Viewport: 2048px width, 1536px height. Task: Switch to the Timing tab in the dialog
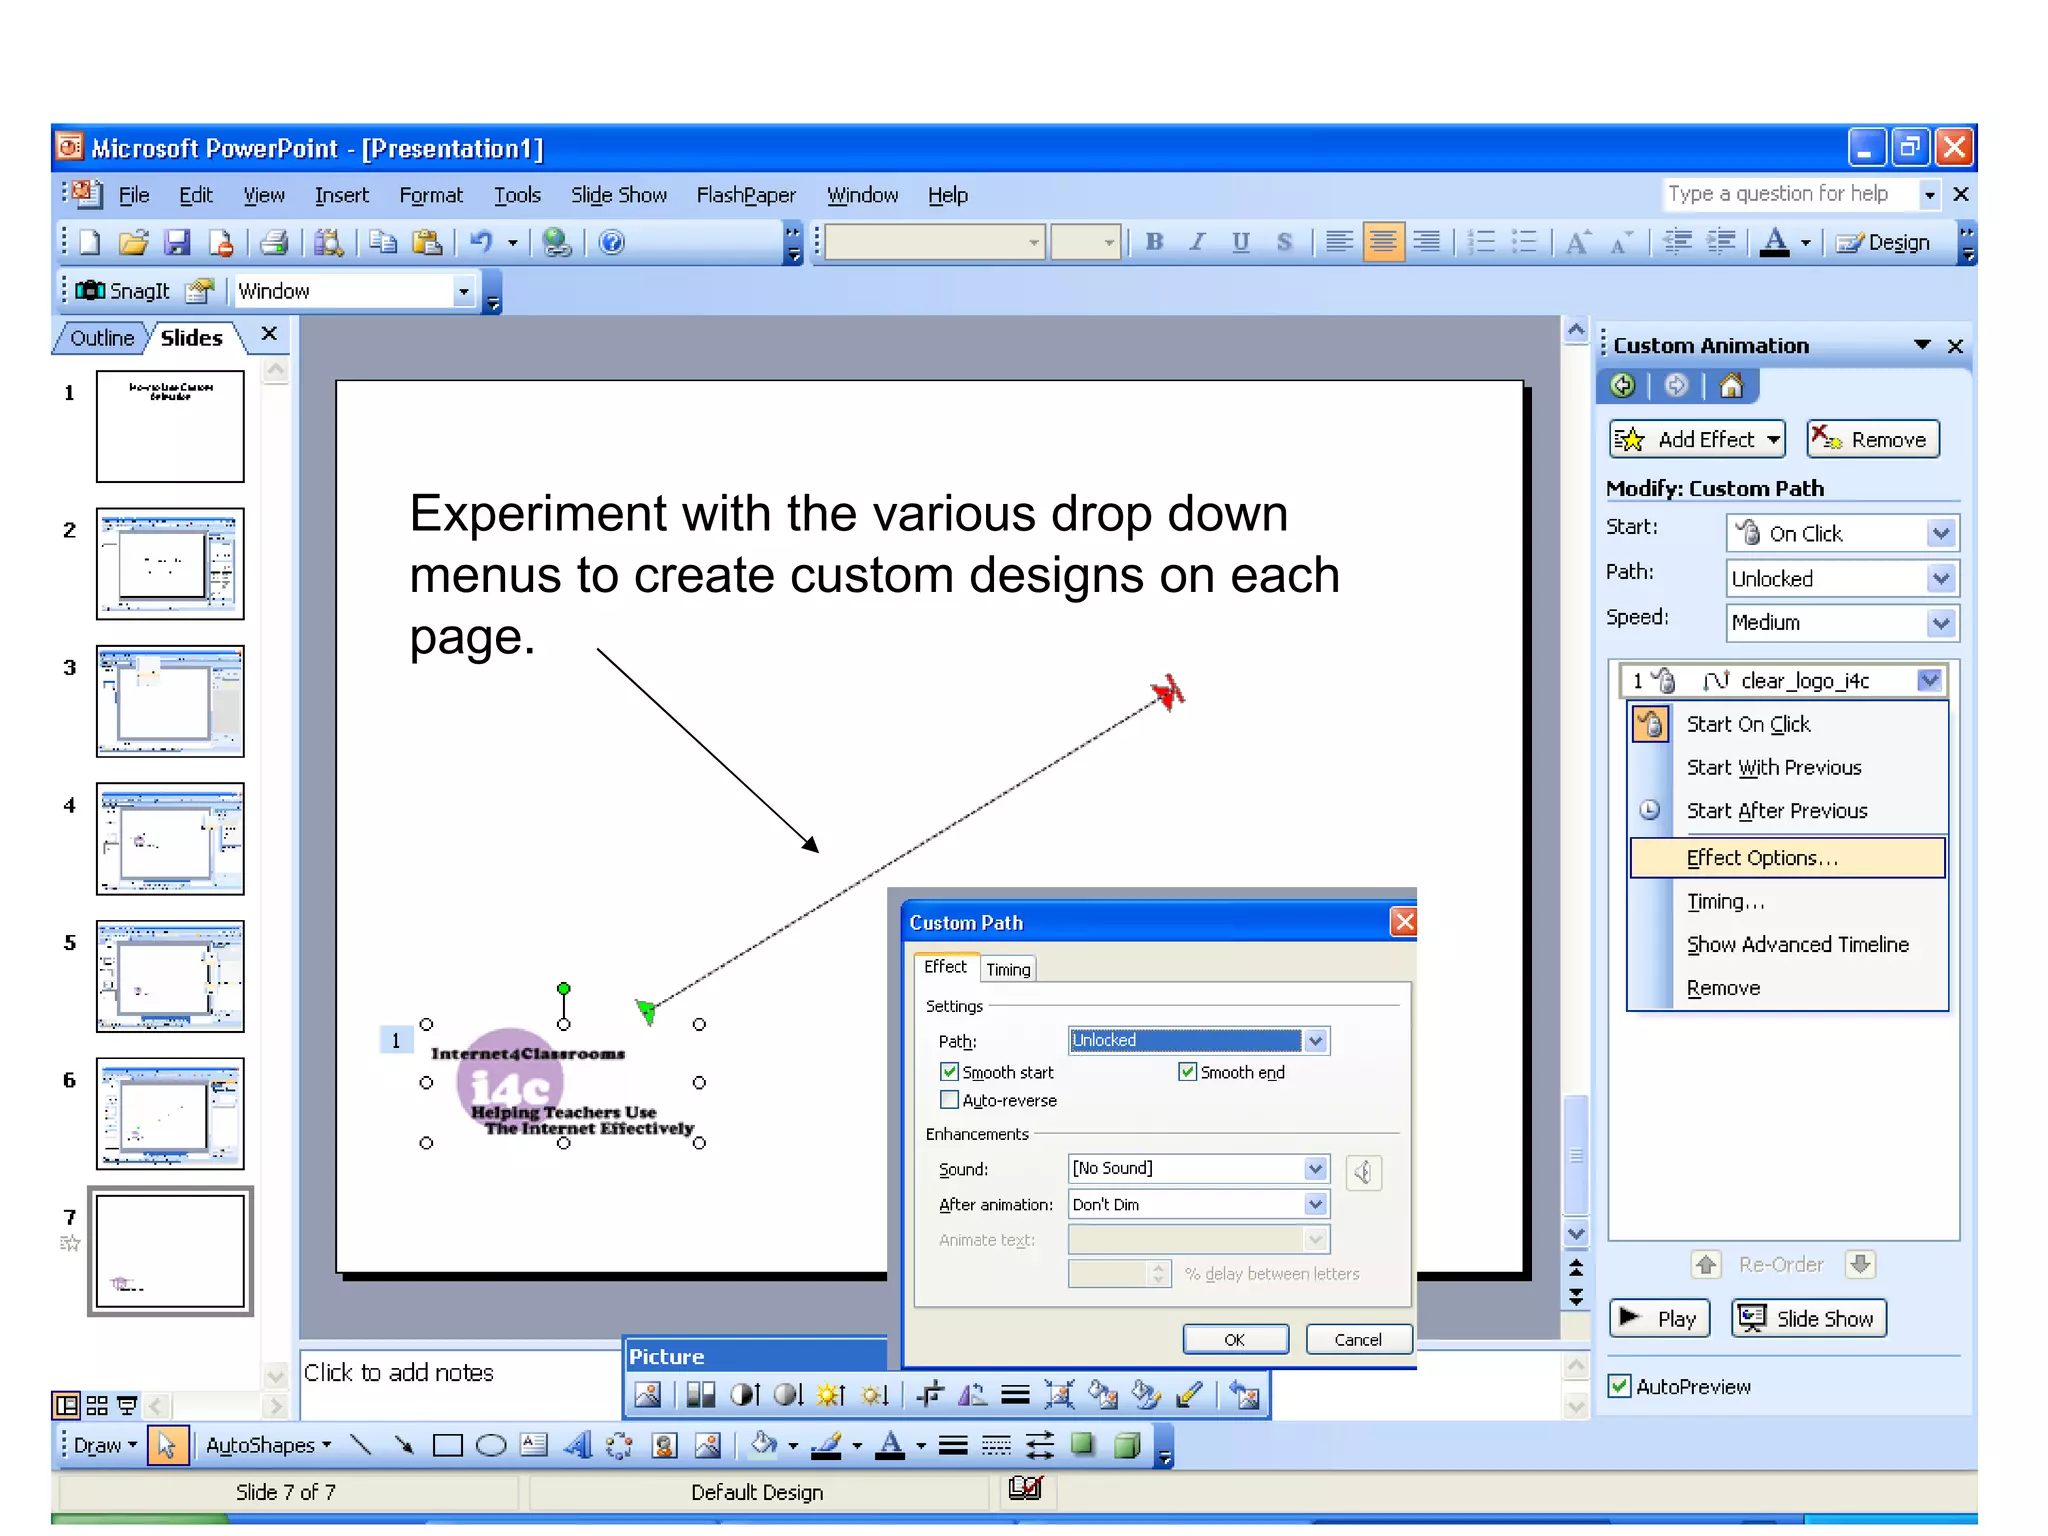pyautogui.click(x=1007, y=969)
